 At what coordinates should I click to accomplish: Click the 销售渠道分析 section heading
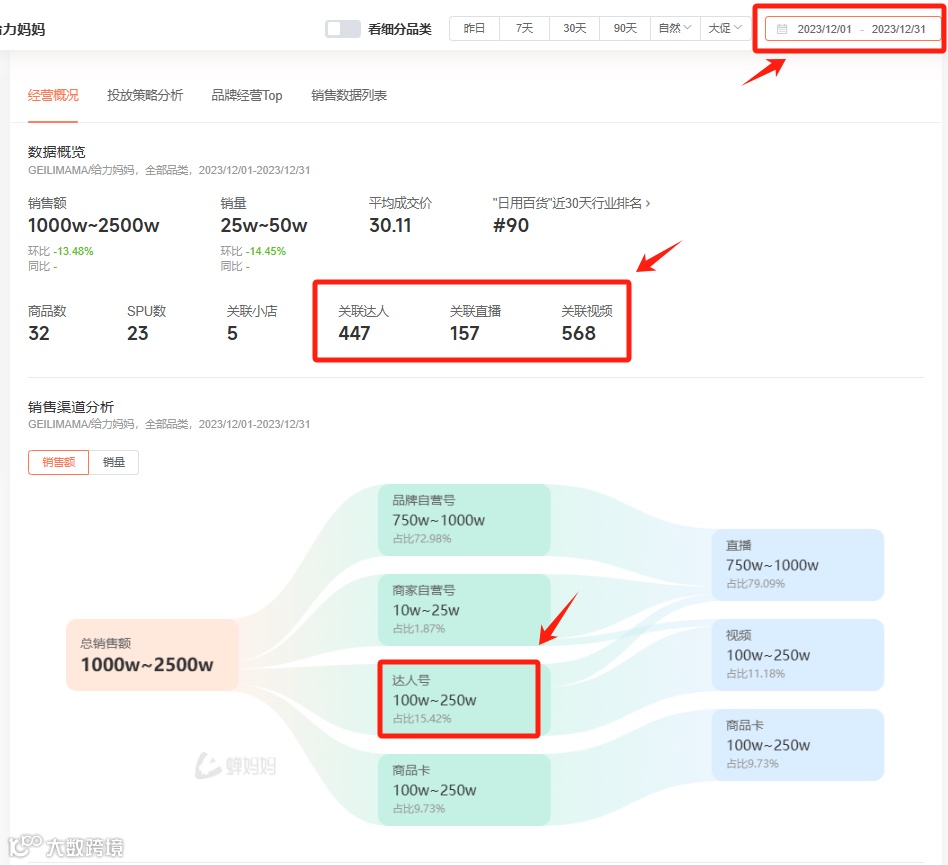(71, 407)
